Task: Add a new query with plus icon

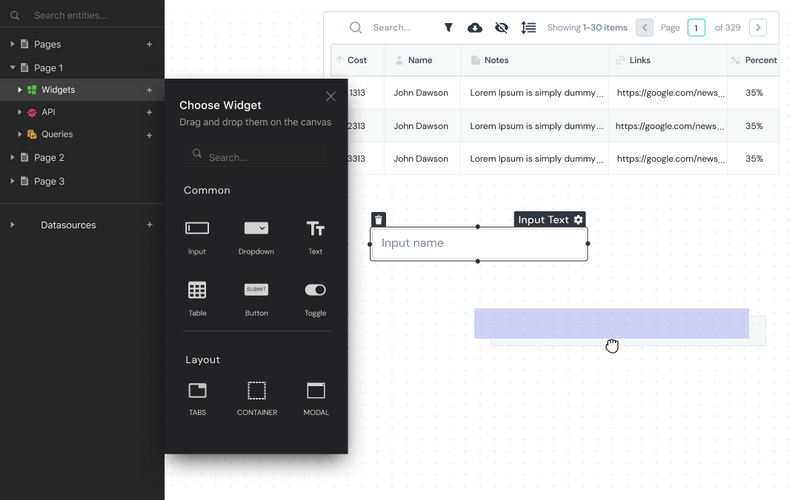Action: tap(149, 135)
